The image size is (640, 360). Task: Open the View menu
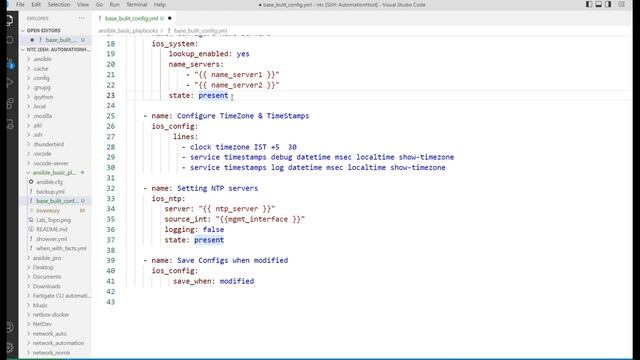tap(83, 5)
